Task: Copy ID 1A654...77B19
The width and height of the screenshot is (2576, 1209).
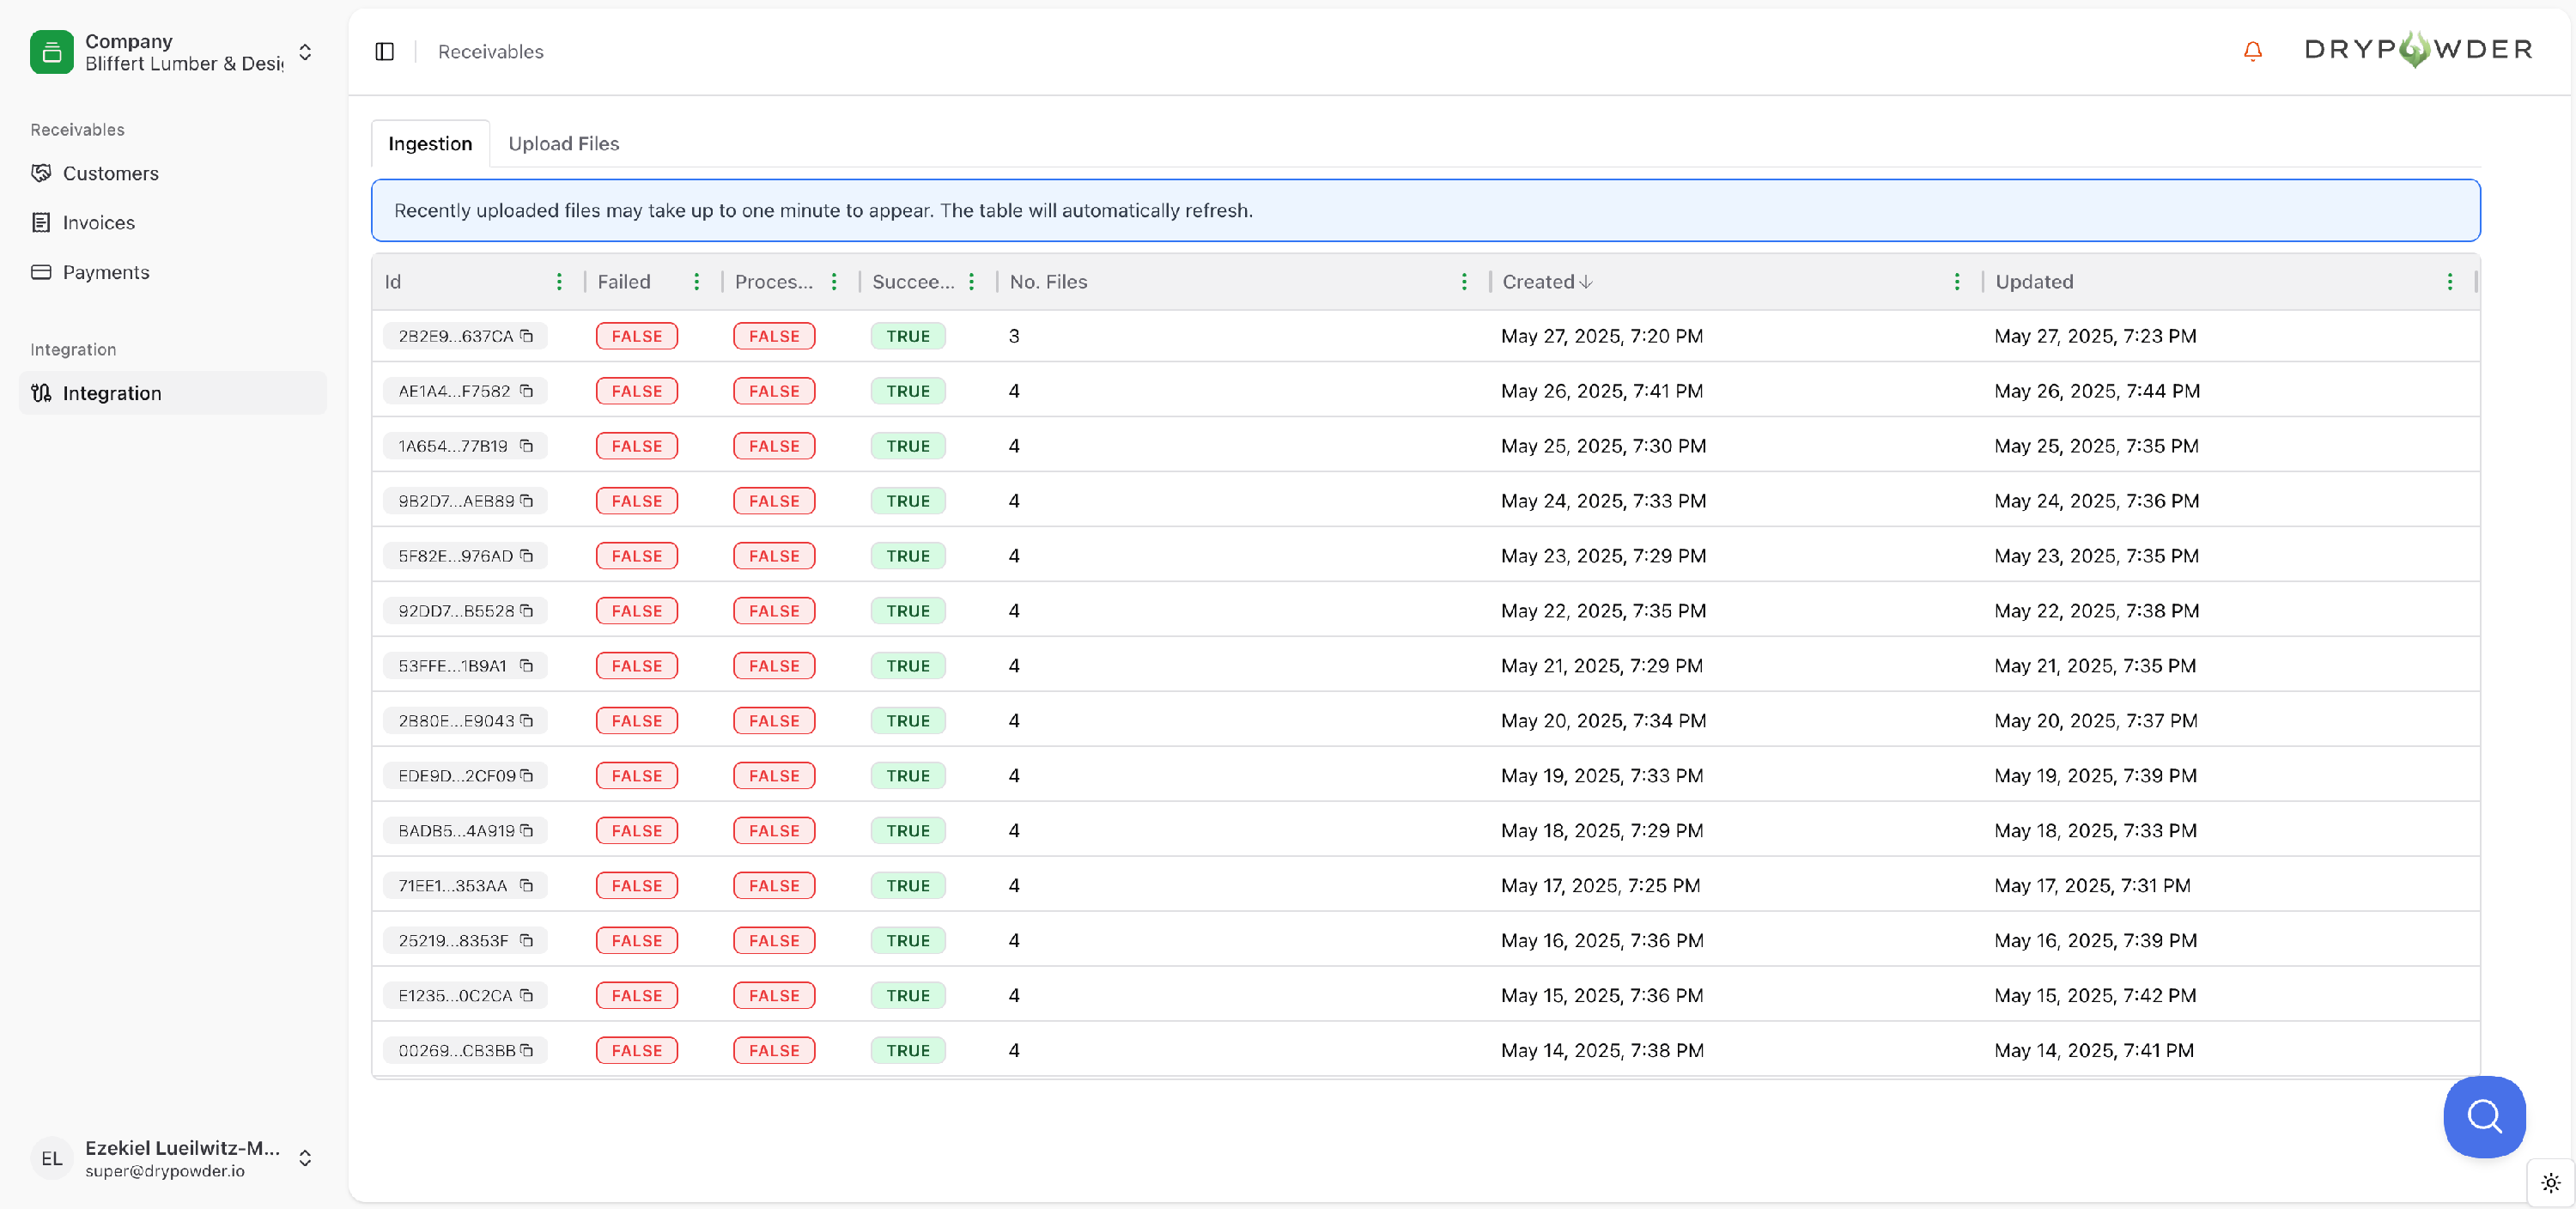Action: point(527,446)
